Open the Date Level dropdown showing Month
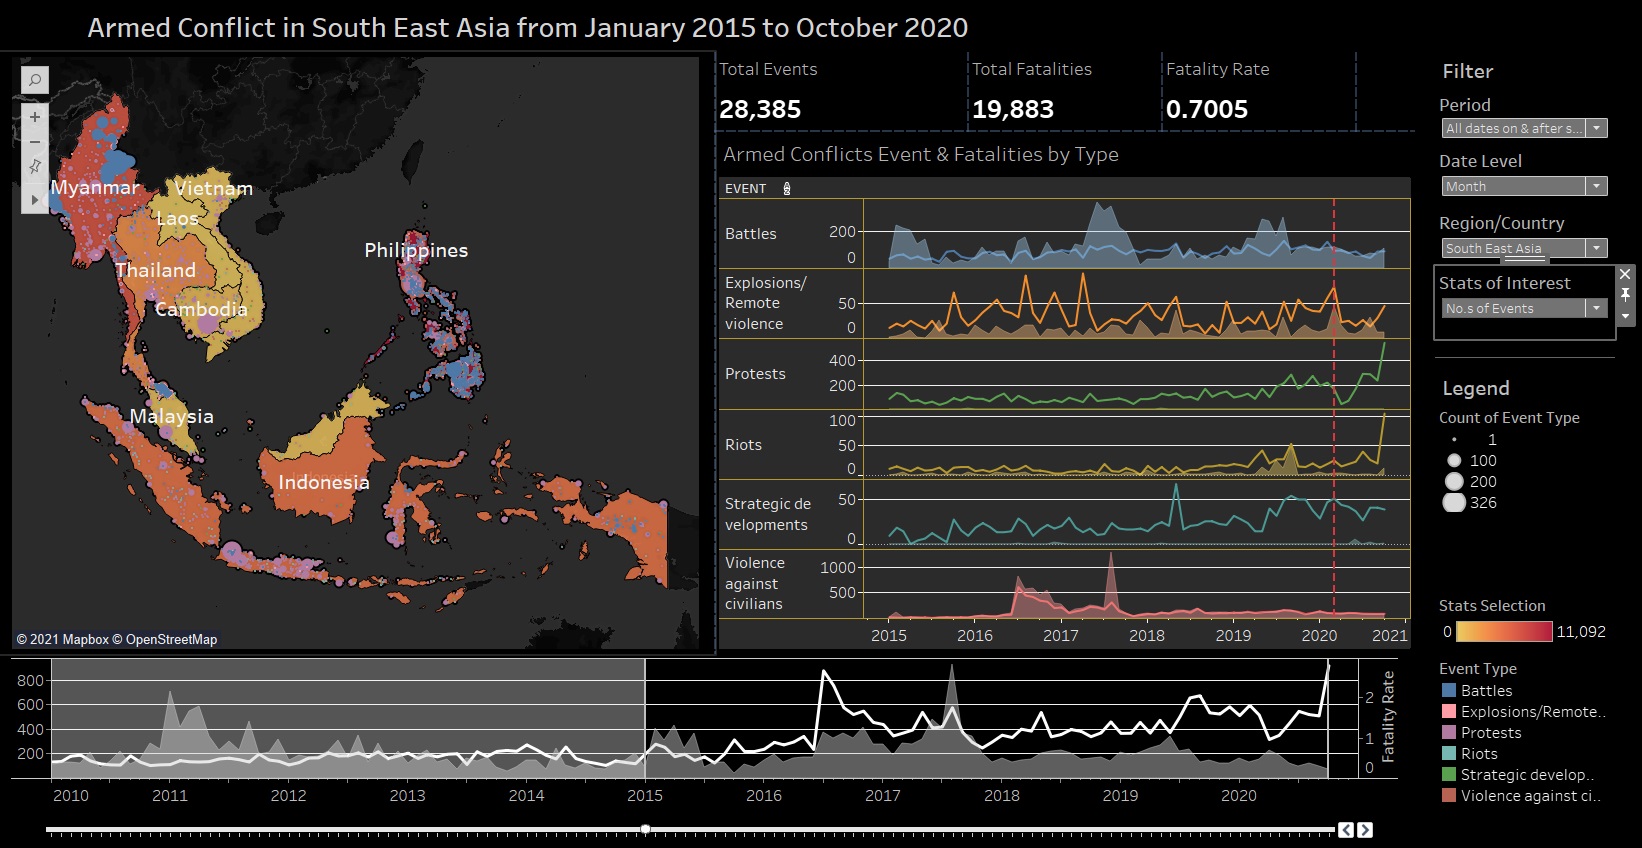The width and height of the screenshot is (1642, 848). pyautogui.click(x=1524, y=186)
